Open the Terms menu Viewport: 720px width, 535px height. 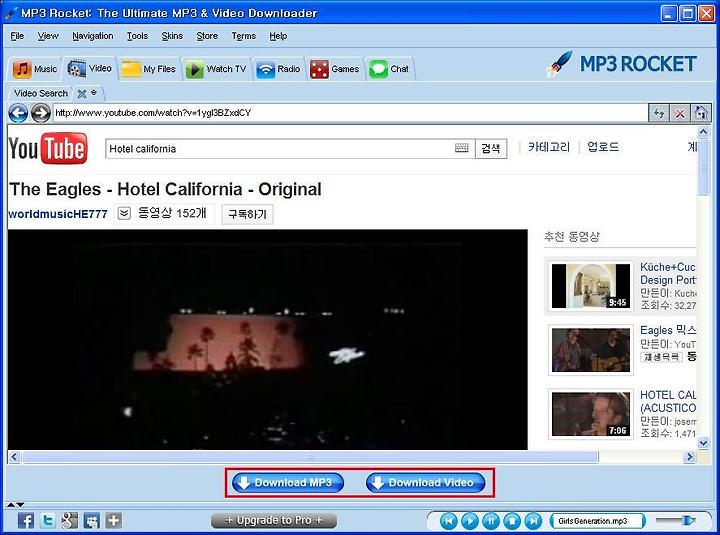243,36
